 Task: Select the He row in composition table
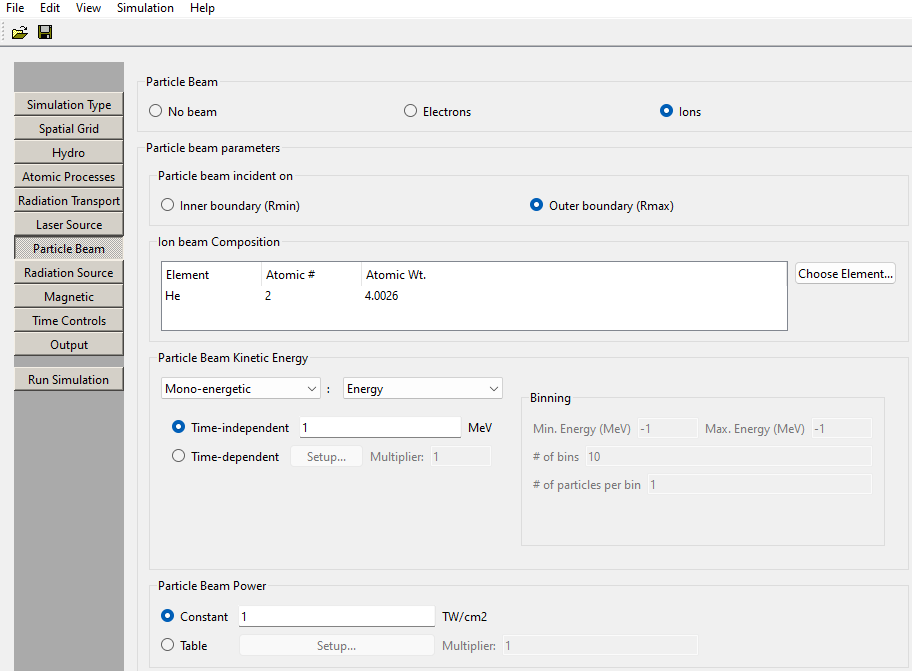(x=300, y=296)
